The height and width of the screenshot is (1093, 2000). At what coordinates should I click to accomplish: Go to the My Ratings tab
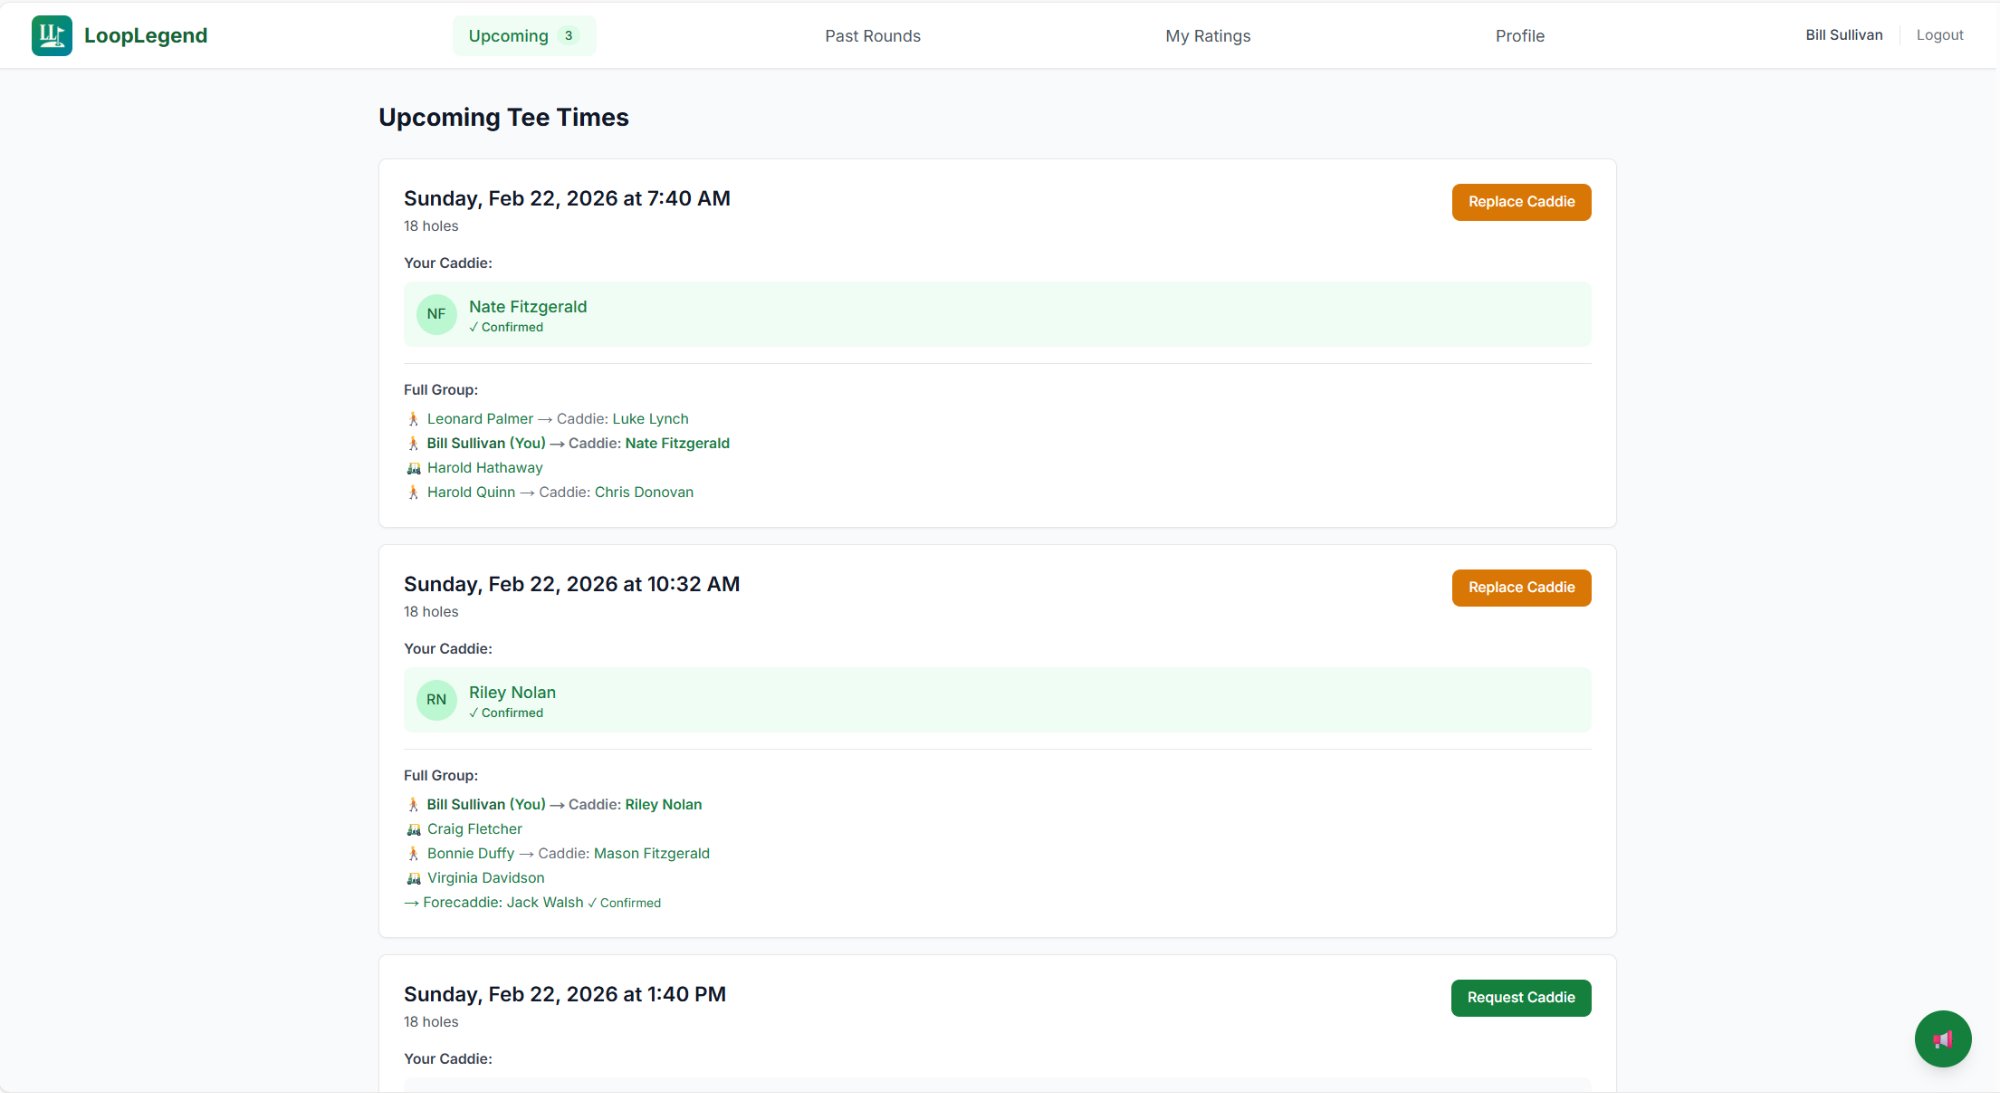[1207, 36]
